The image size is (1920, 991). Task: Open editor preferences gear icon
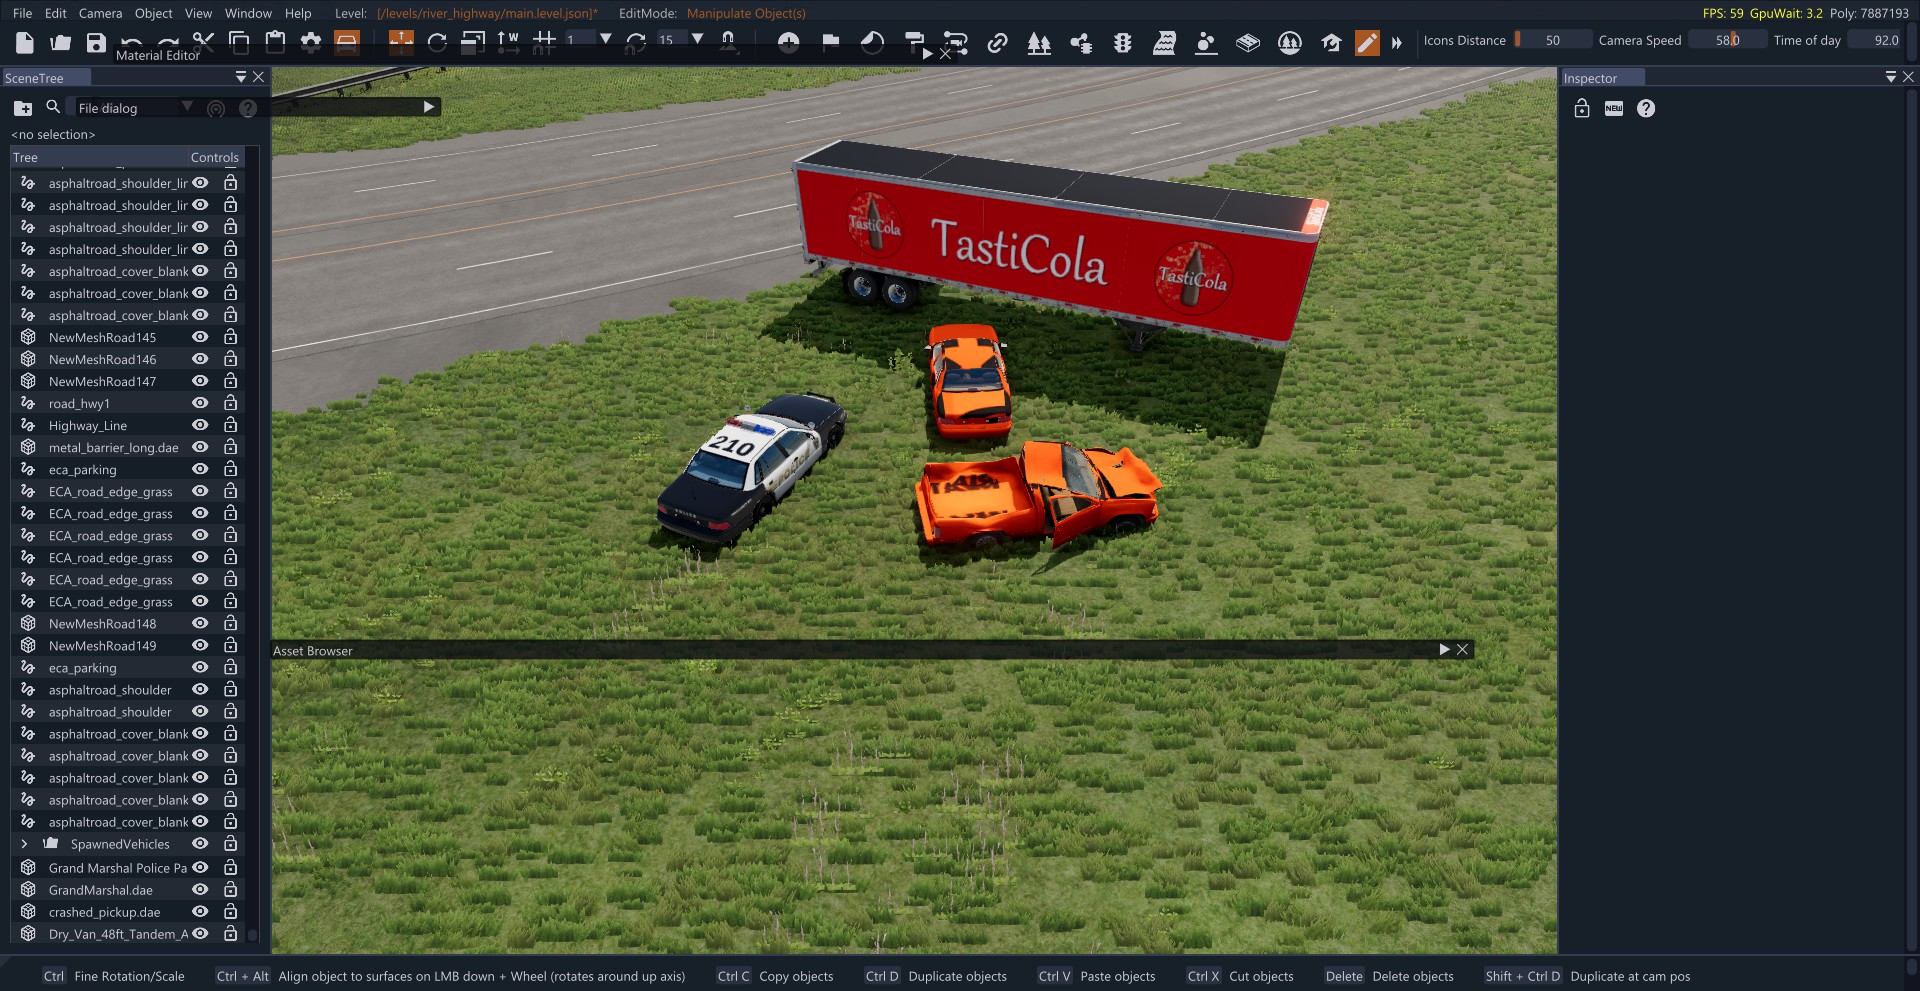(311, 42)
